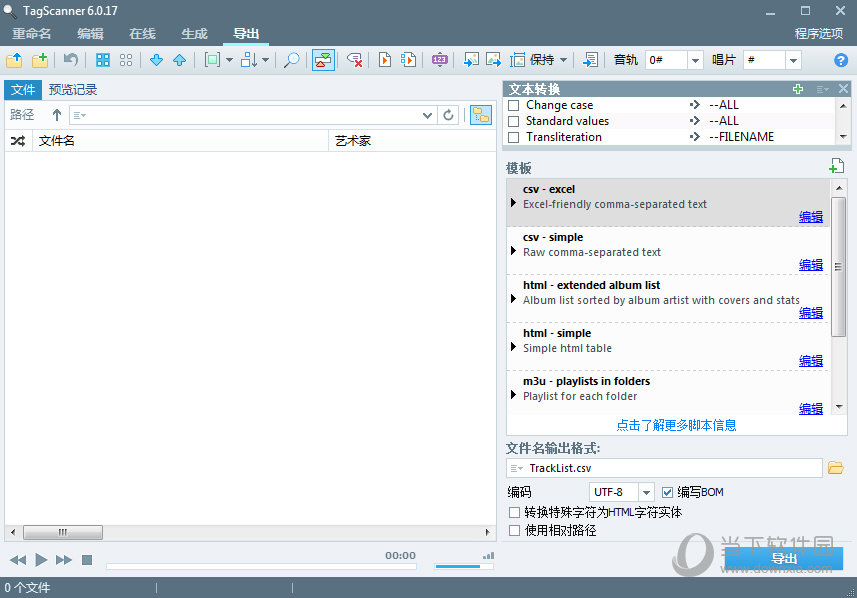
Task: Click 点击了解更多脚本信息 link
Action: tap(676, 425)
